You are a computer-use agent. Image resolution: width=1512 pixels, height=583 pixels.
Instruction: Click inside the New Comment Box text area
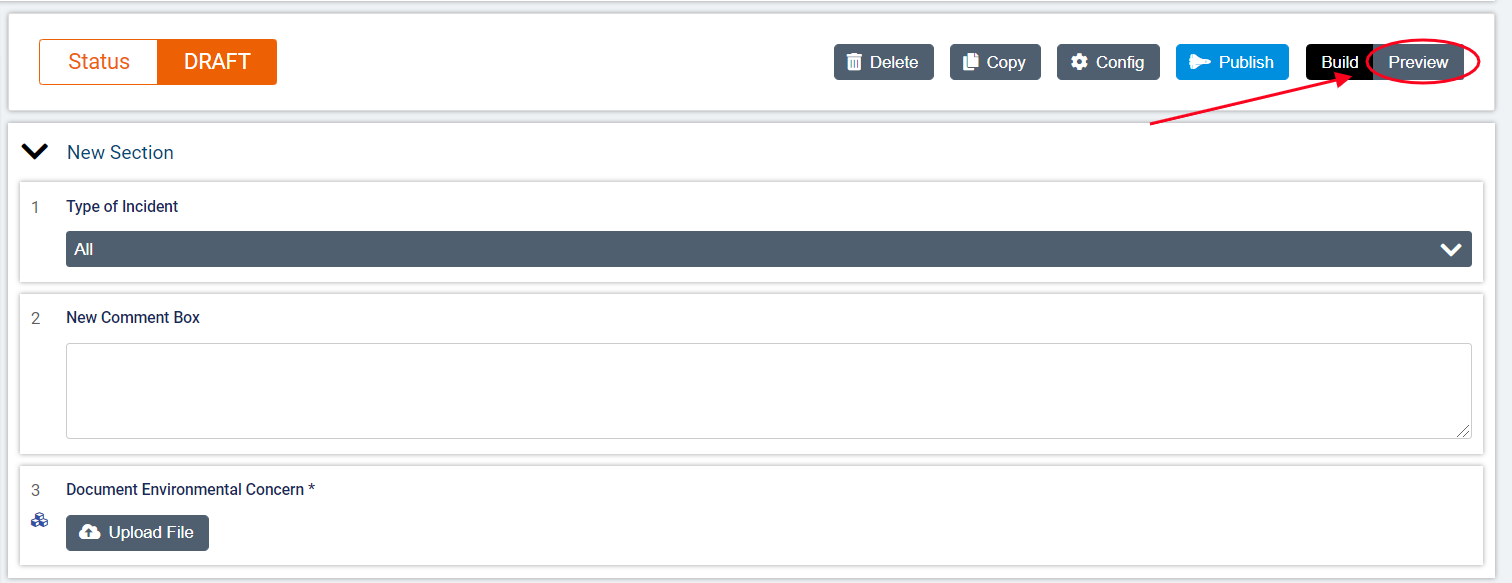click(768, 391)
